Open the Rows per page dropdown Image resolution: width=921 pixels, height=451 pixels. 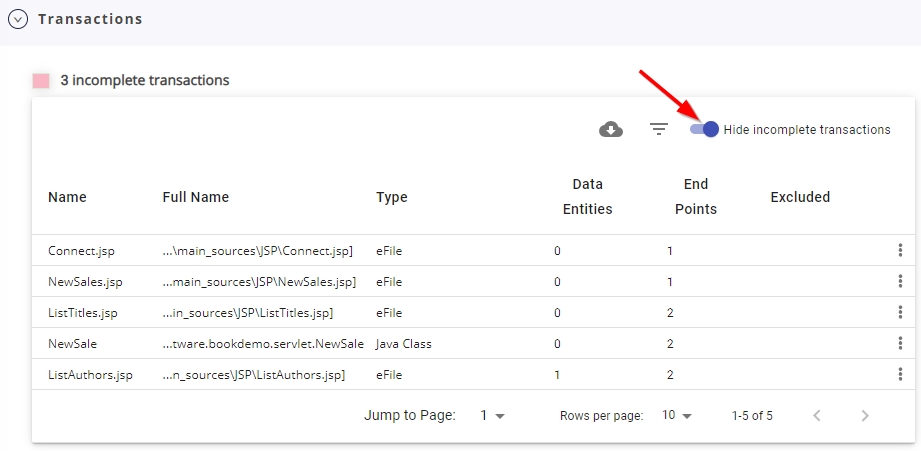(677, 416)
